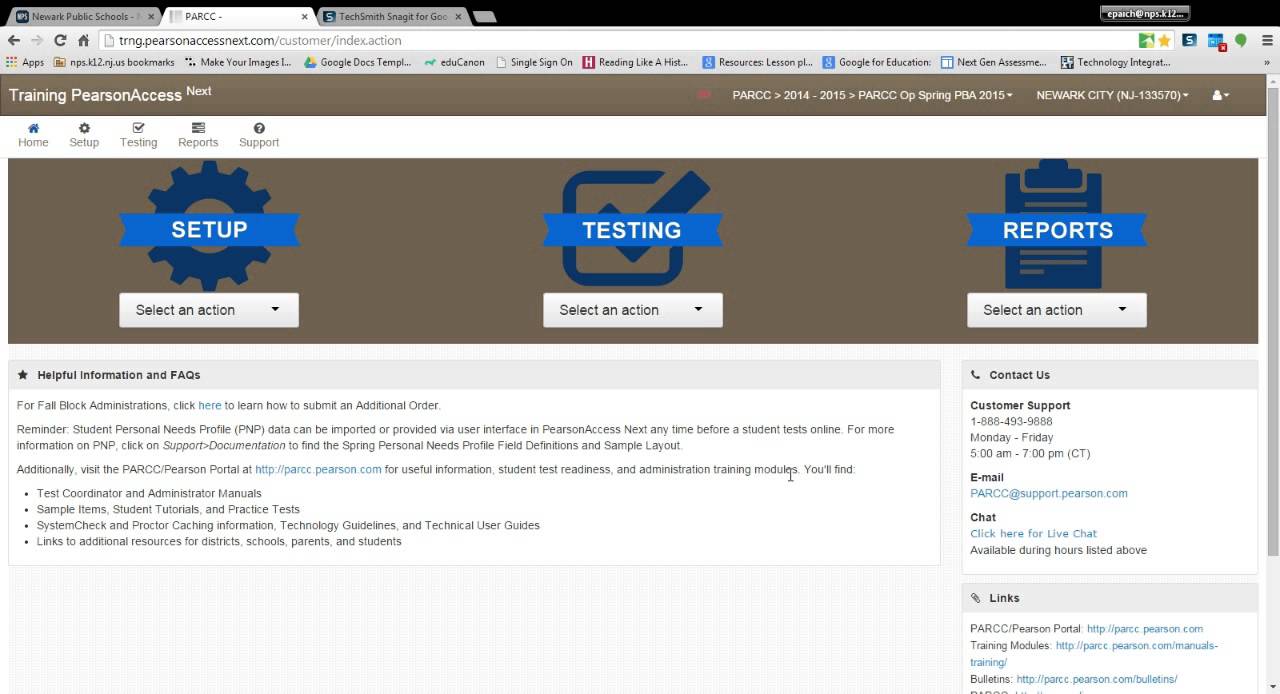Open the PARCC/Pearson Portal link
This screenshot has height=694, width=1280.
[1145, 629]
